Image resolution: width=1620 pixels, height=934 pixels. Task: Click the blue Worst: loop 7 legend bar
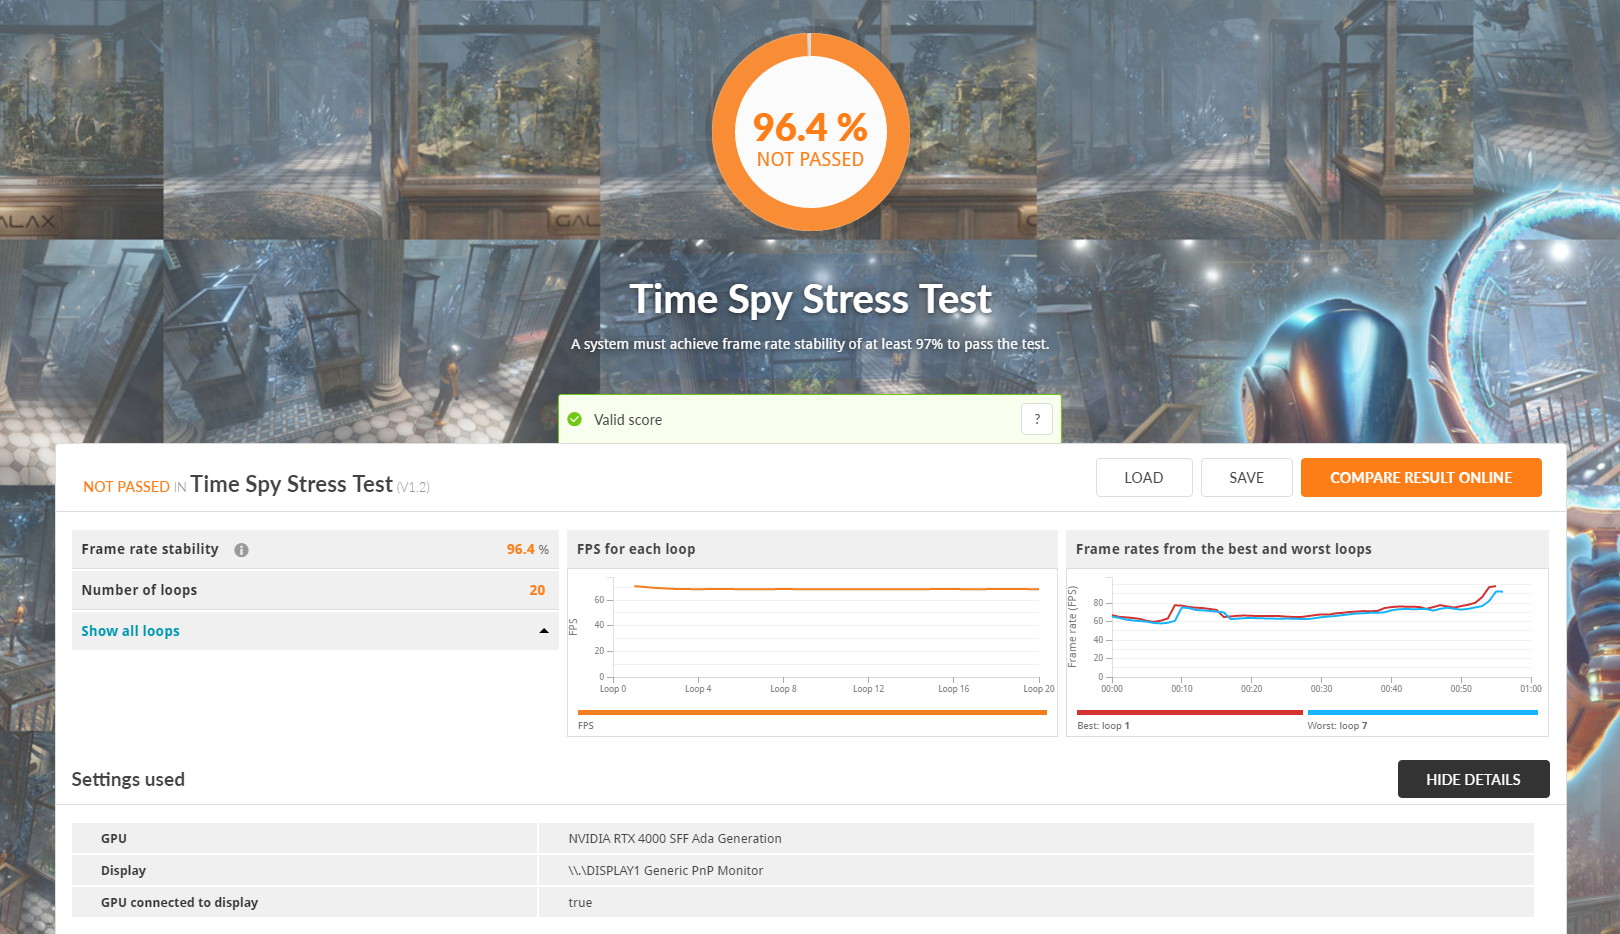click(x=1422, y=713)
